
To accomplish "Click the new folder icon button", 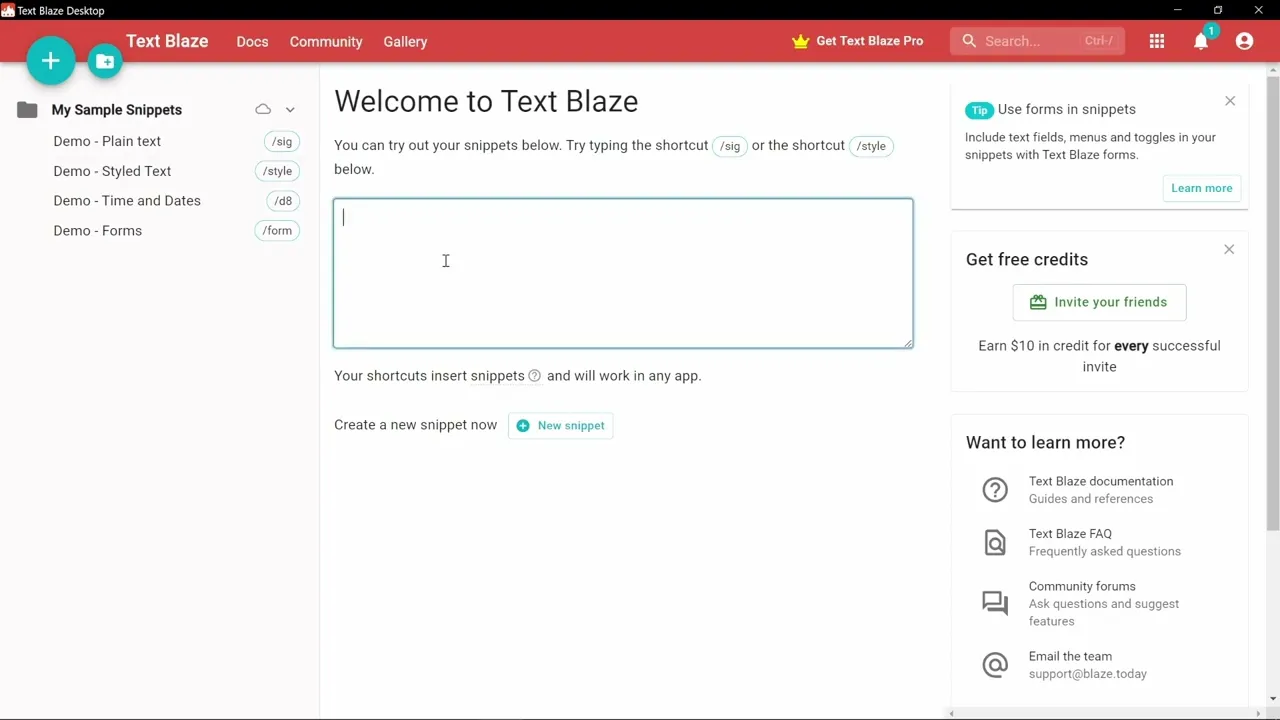I will tap(105, 62).
